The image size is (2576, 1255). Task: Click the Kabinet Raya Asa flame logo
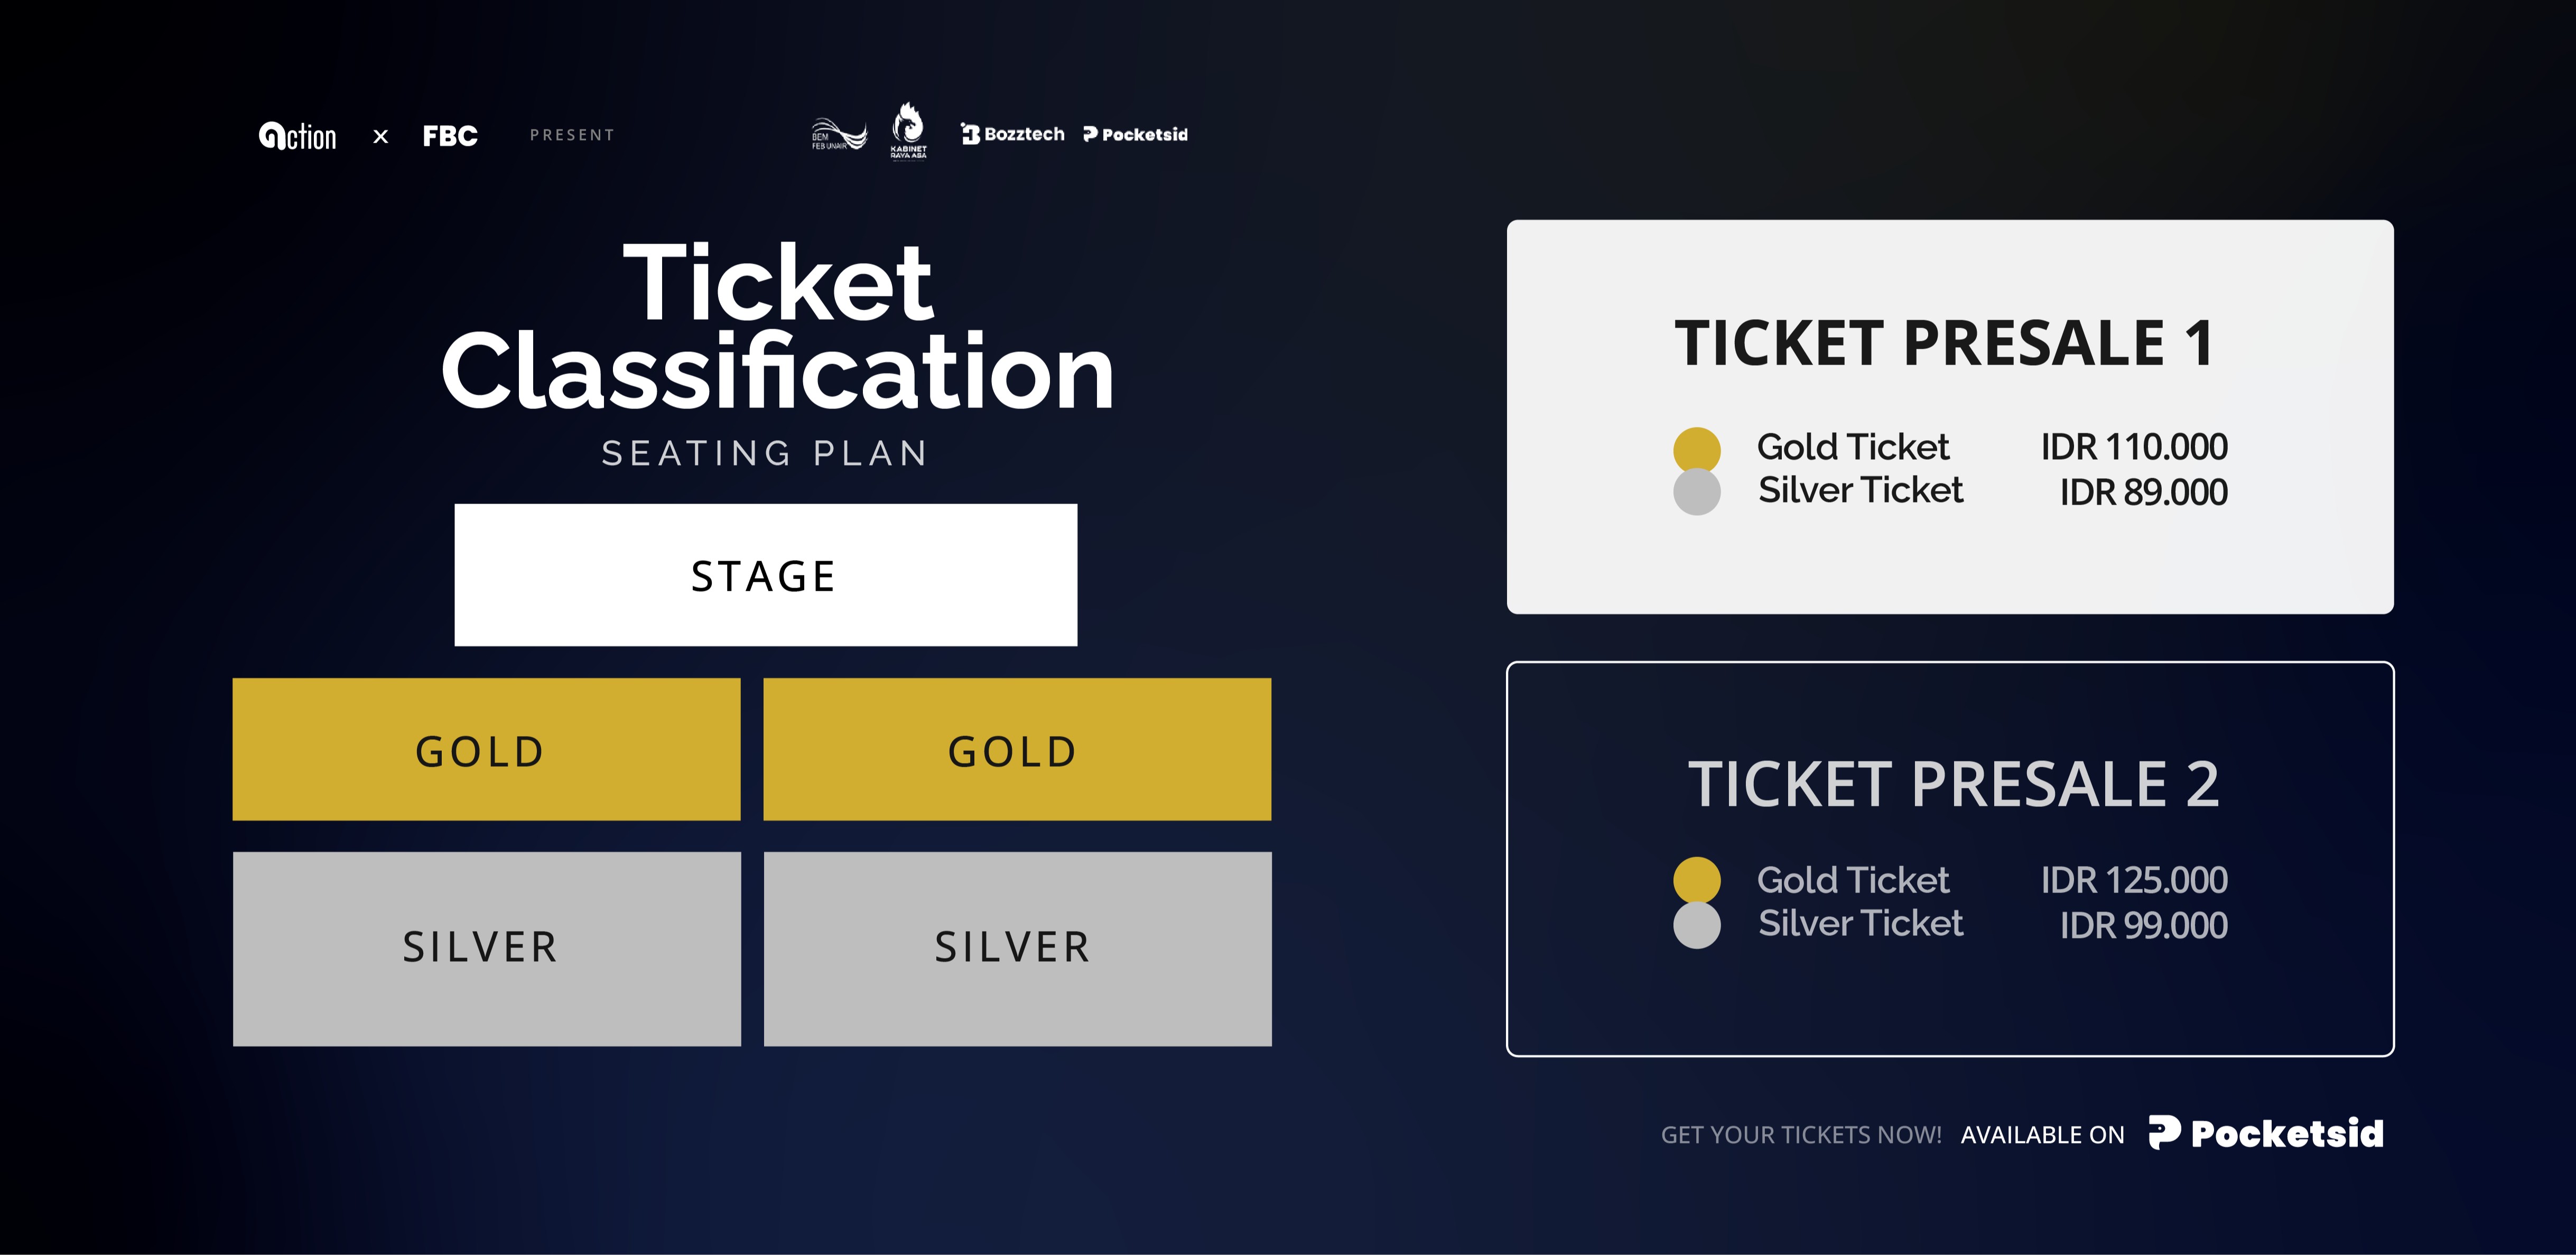pos(908,131)
